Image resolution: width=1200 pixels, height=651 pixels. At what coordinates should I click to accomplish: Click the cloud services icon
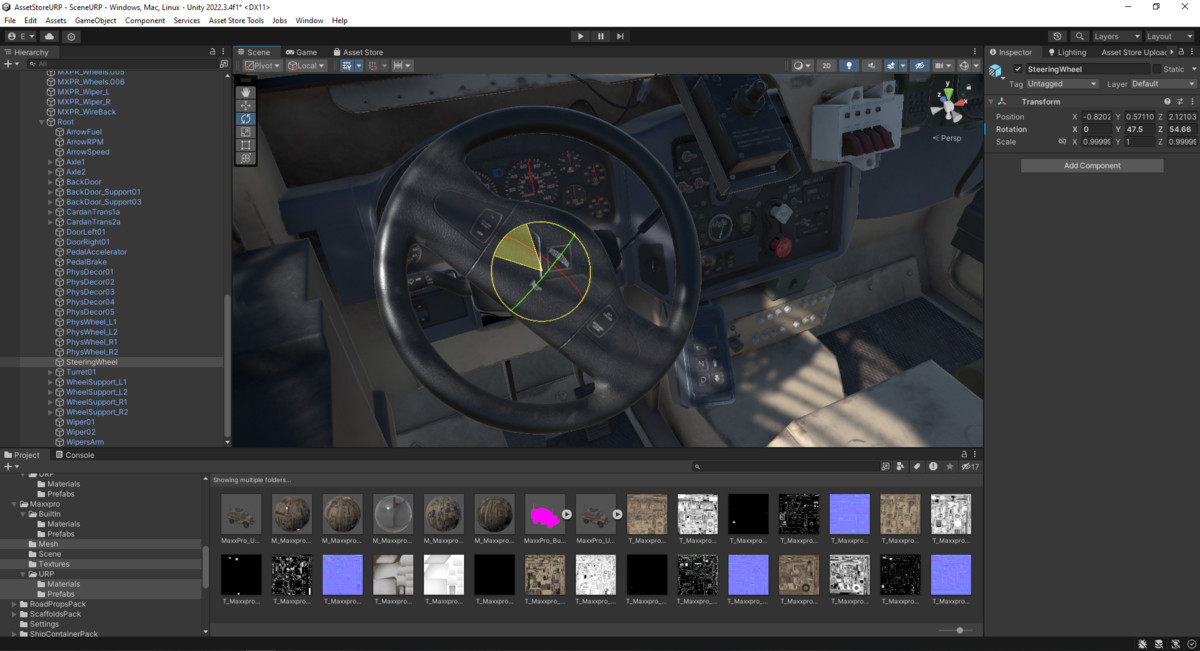(x=49, y=36)
